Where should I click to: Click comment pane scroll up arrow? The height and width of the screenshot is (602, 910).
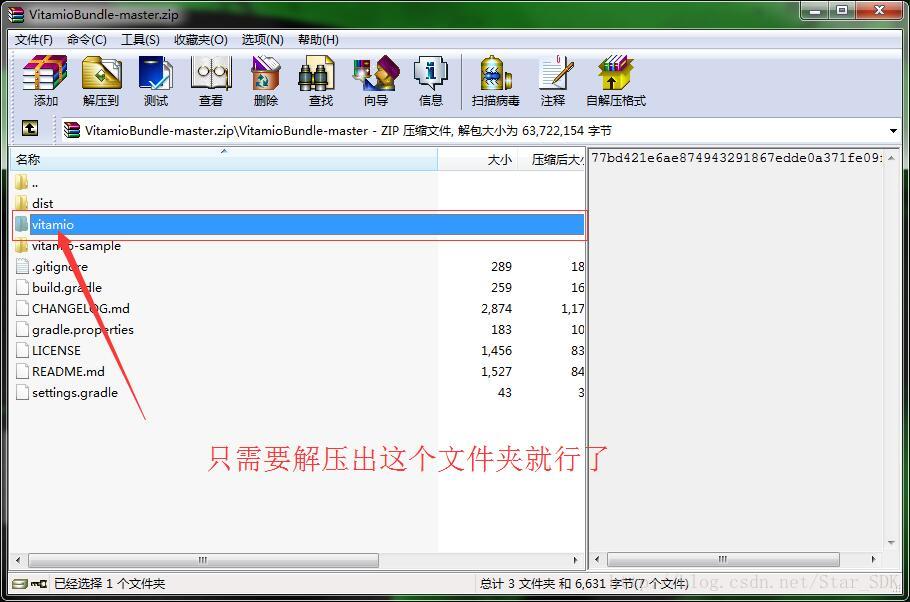coord(891,157)
